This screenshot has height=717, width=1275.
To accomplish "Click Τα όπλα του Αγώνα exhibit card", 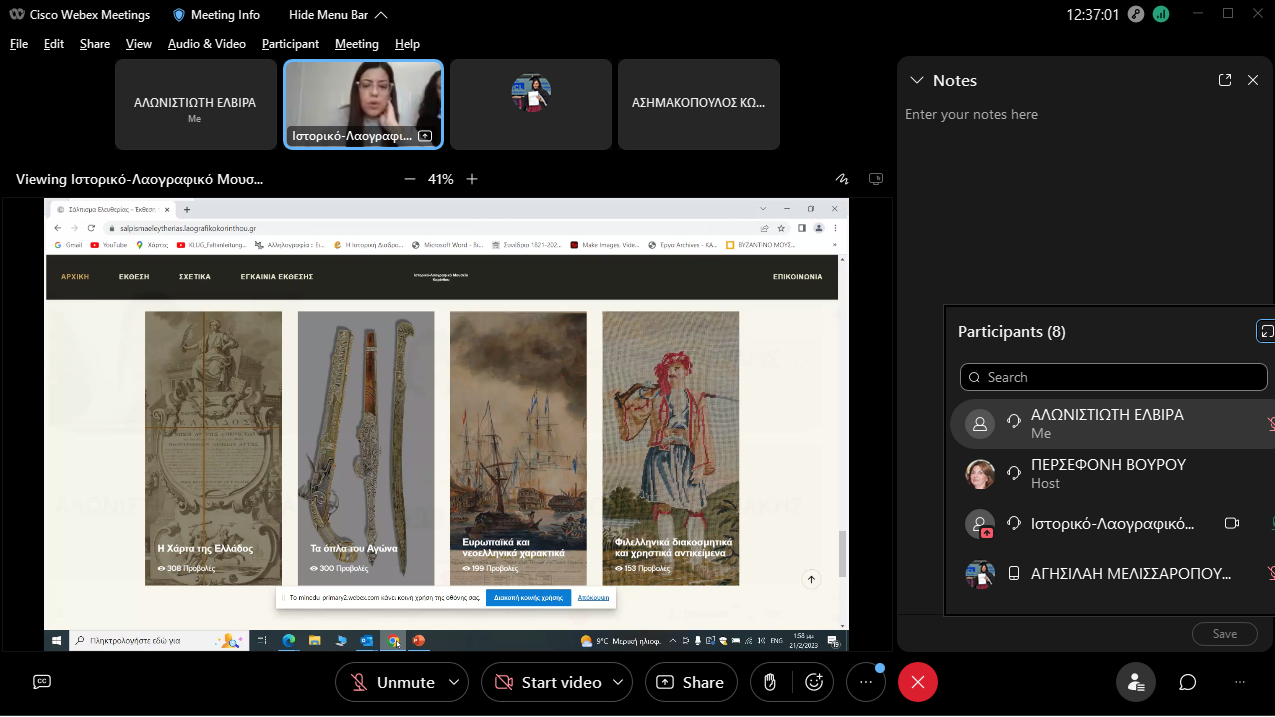I will (x=366, y=448).
